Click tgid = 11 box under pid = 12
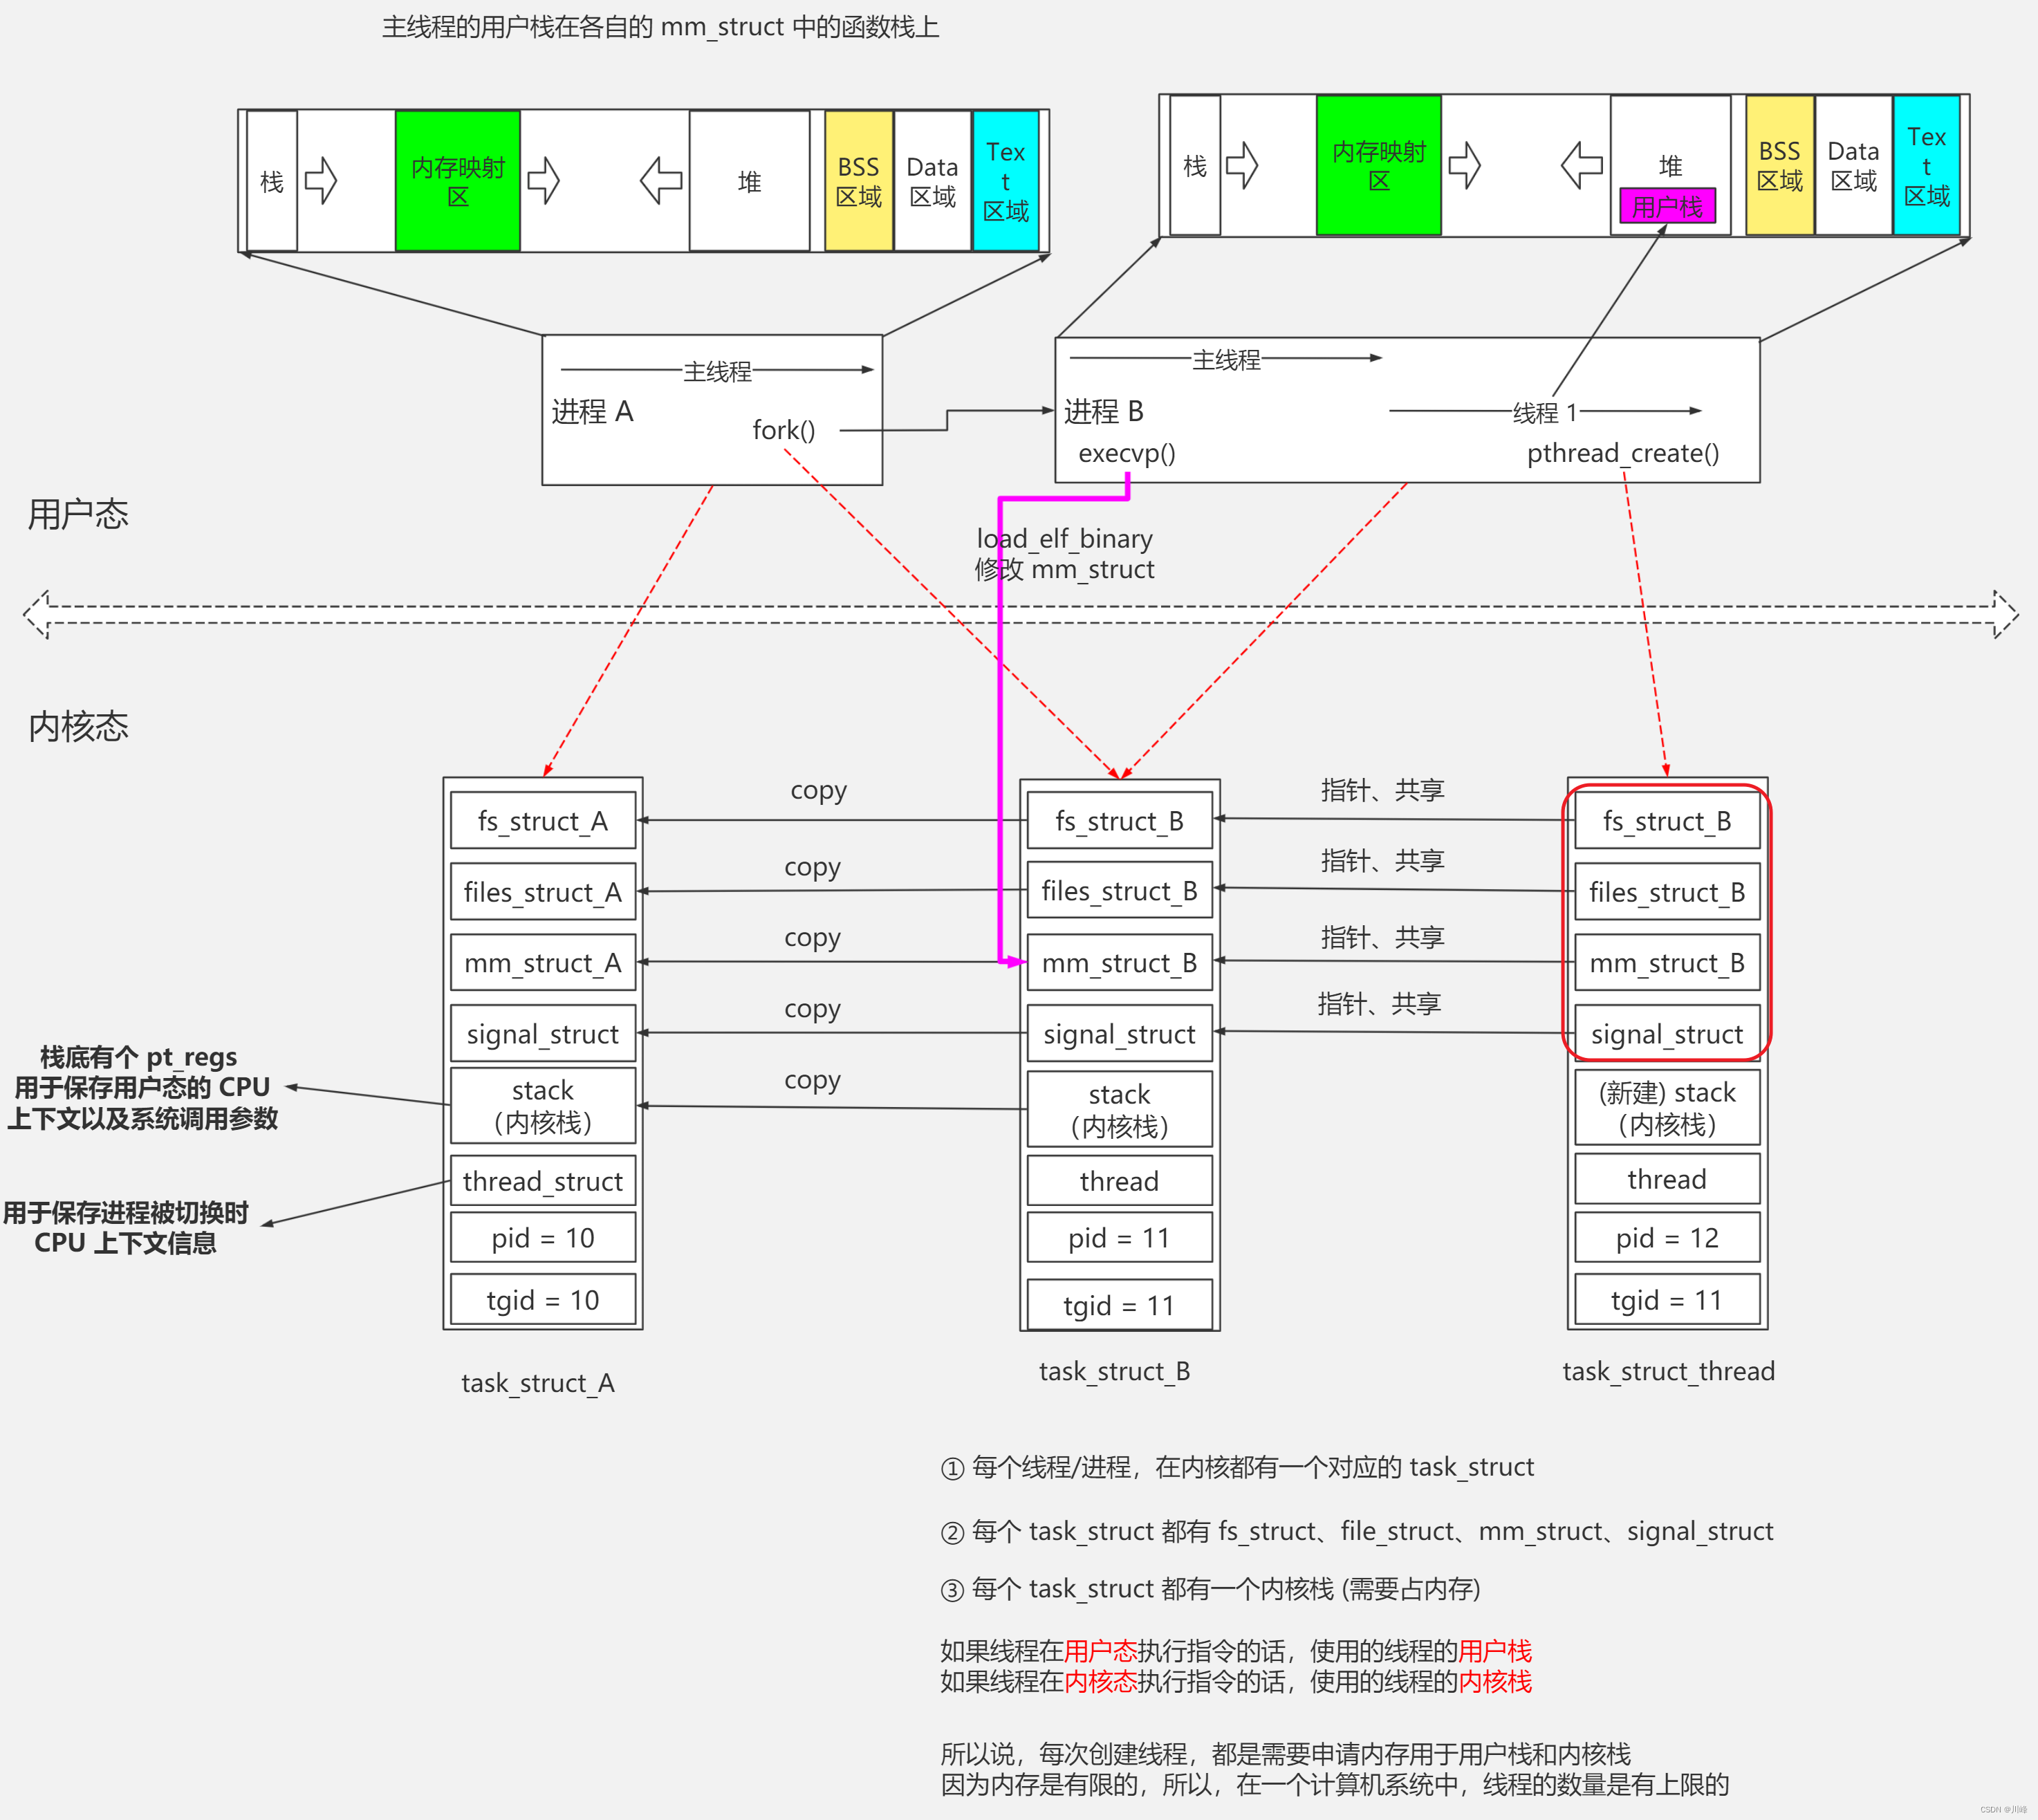 click(1667, 1300)
